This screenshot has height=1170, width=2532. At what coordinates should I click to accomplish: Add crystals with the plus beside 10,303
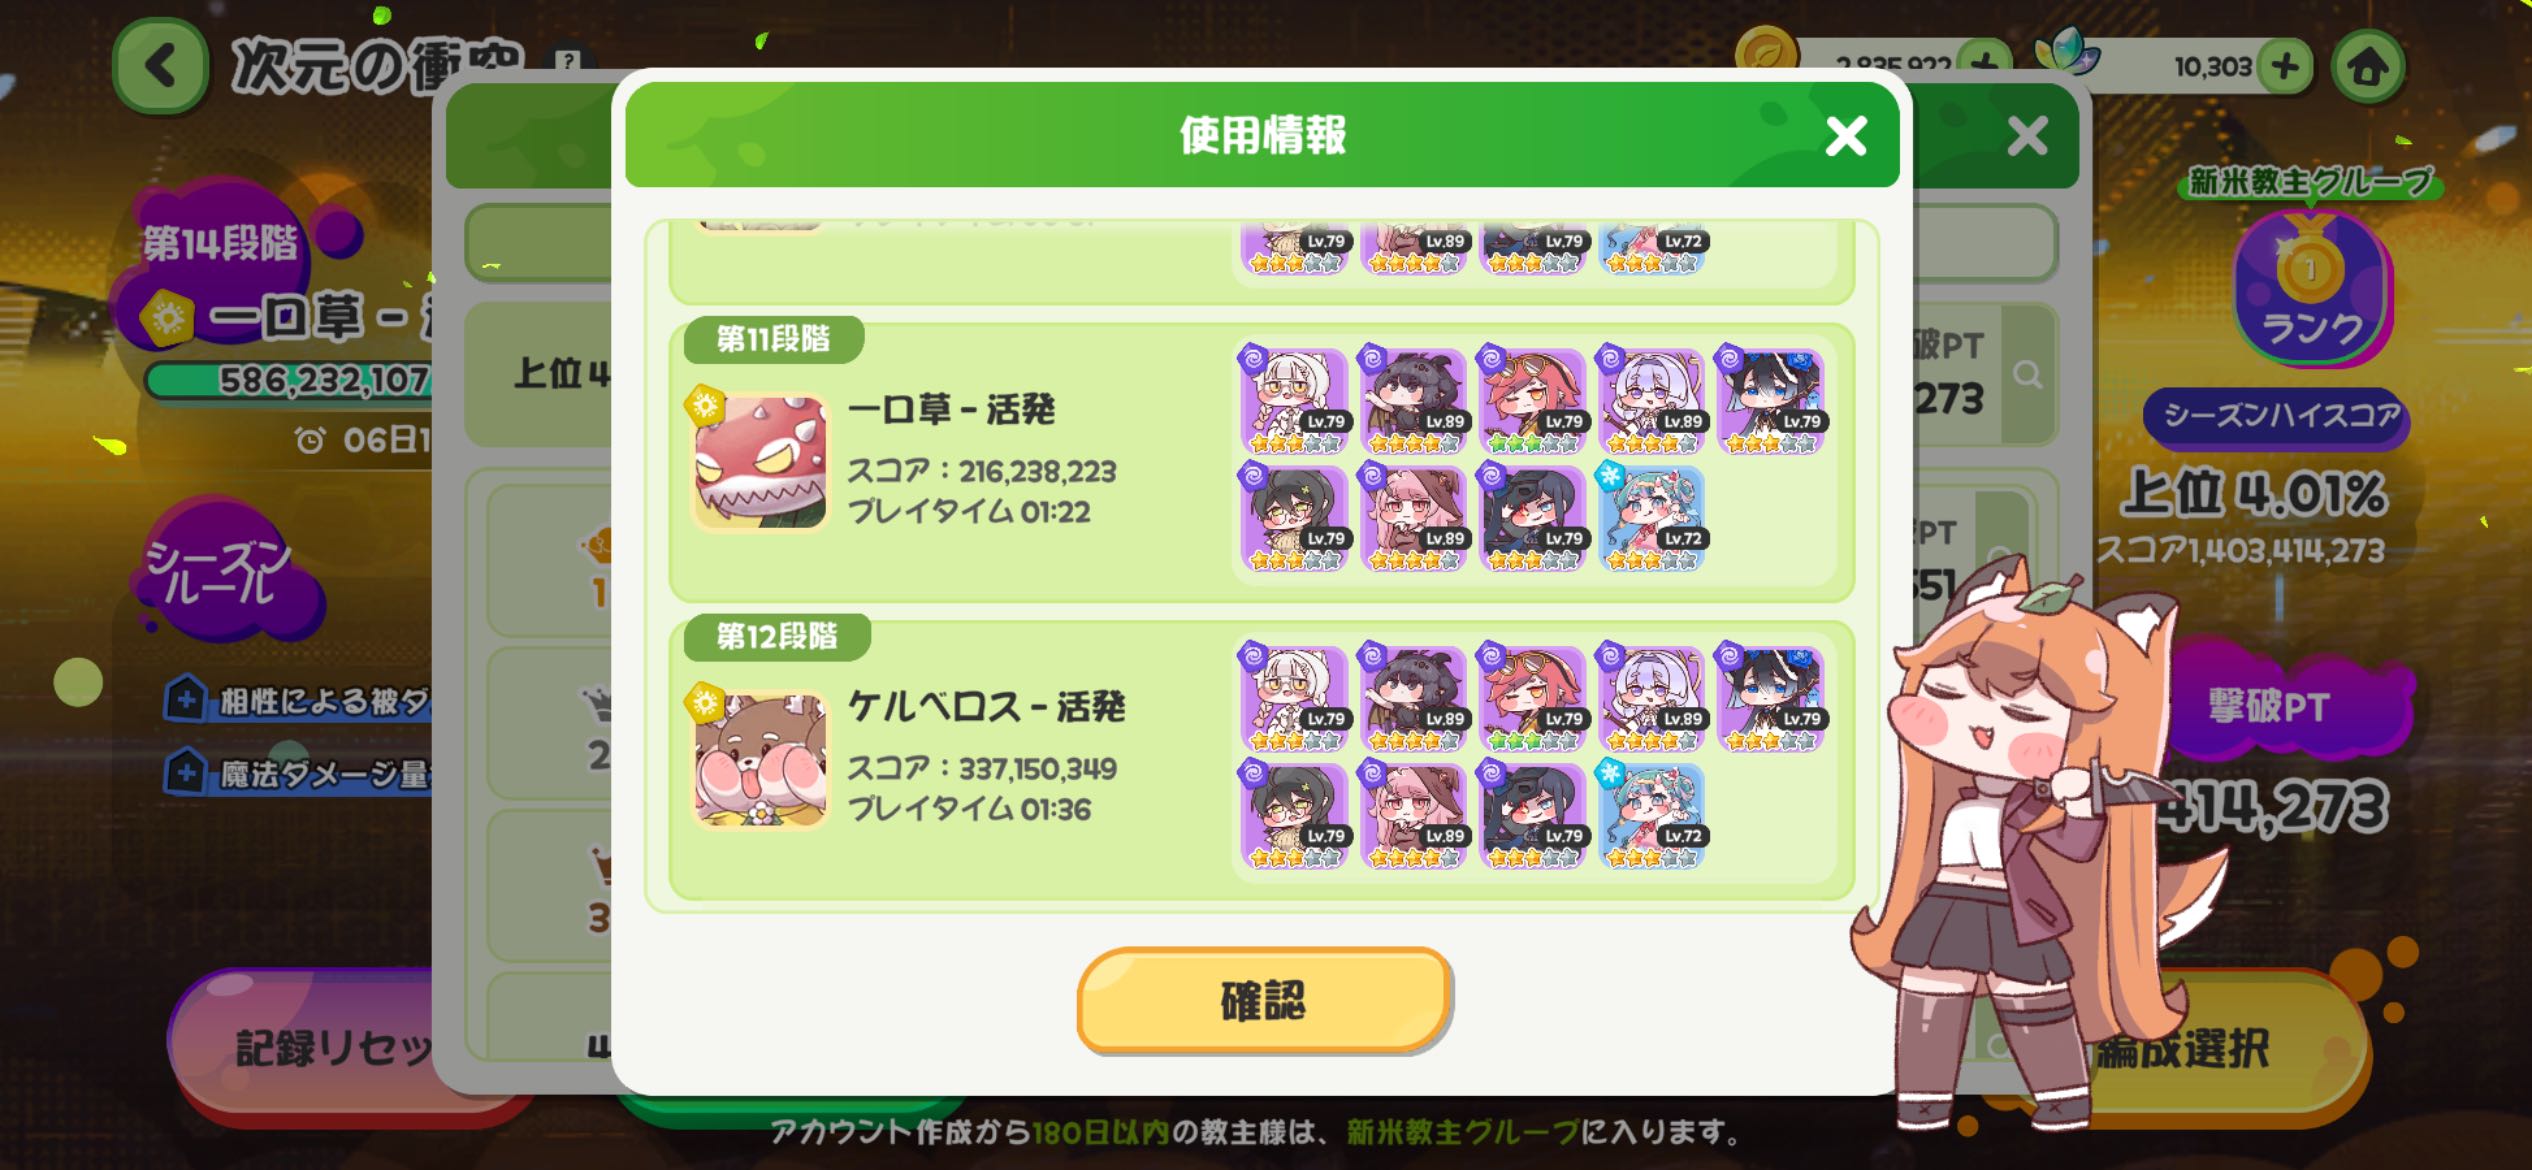(x=2284, y=67)
